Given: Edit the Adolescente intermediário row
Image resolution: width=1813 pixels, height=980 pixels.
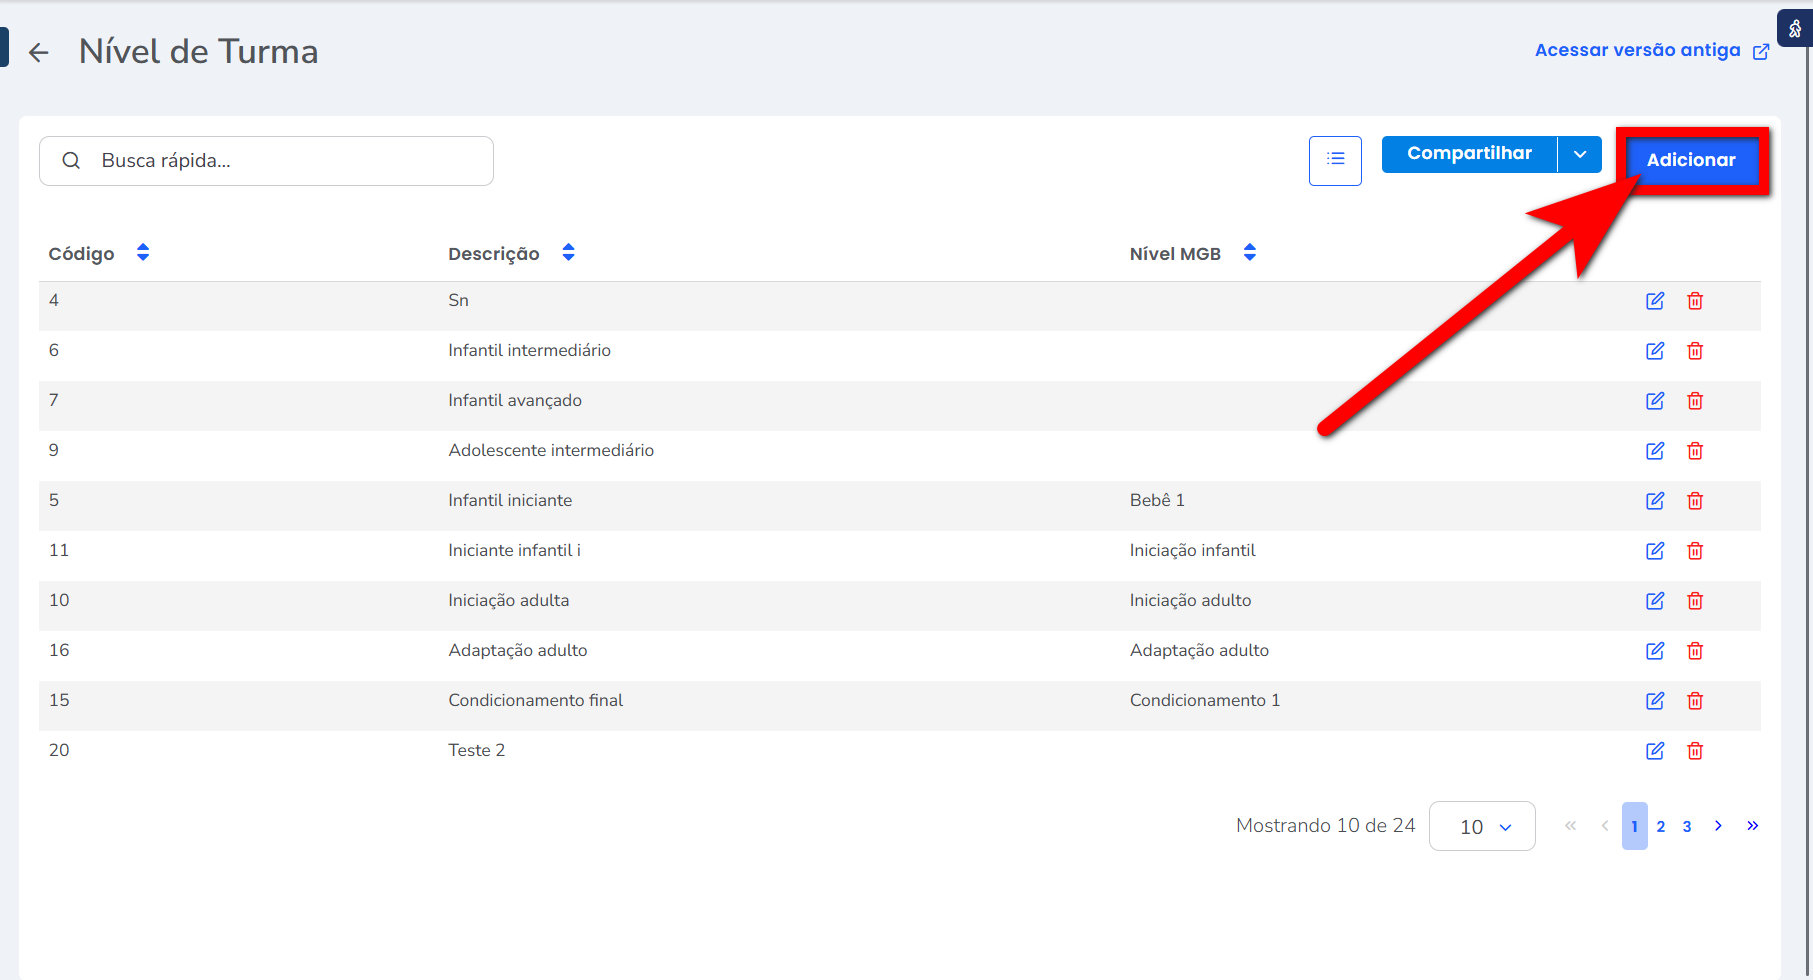Looking at the screenshot, I should (x=1655, y=451).
